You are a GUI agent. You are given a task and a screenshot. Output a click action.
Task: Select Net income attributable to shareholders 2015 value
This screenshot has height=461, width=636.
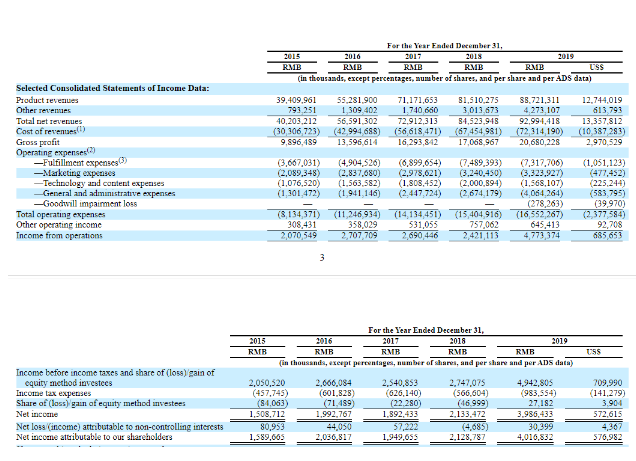click(x=266, y=437)
